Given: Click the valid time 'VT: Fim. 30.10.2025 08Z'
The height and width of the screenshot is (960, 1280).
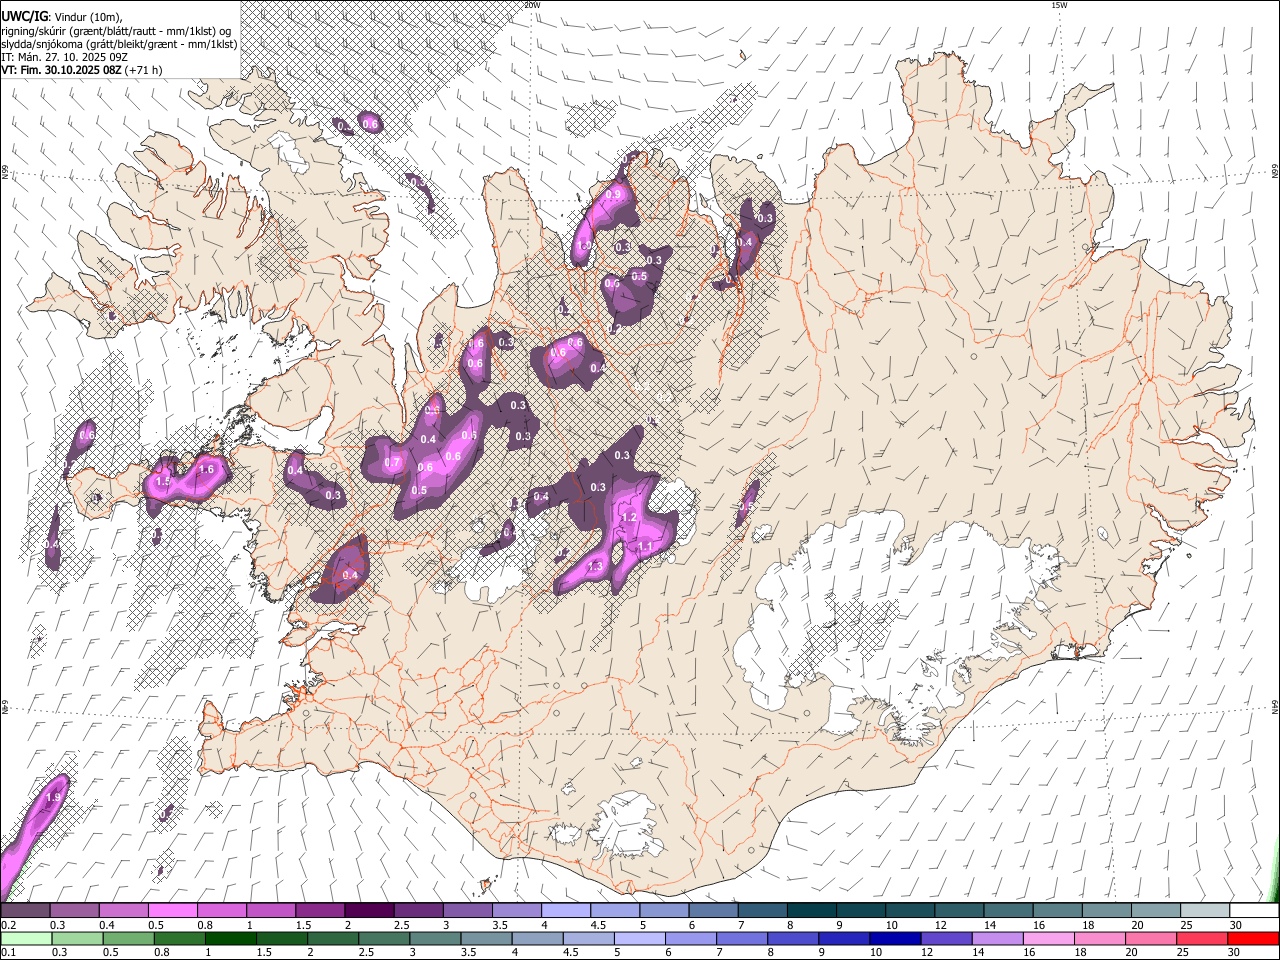Looking at the screenshot, I should pyautogui.click(x=62, y=70).
